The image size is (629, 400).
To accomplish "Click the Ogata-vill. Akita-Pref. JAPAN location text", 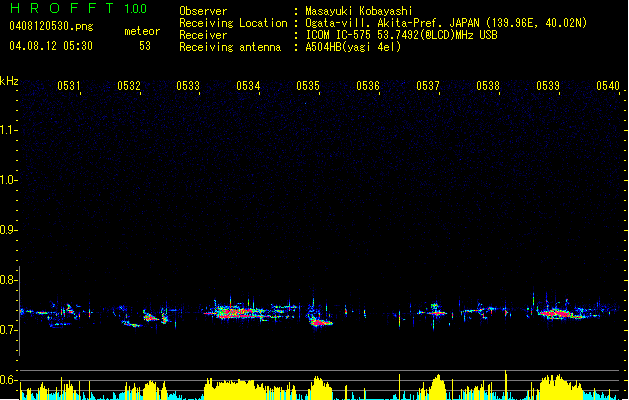I will tap(446, 23).
